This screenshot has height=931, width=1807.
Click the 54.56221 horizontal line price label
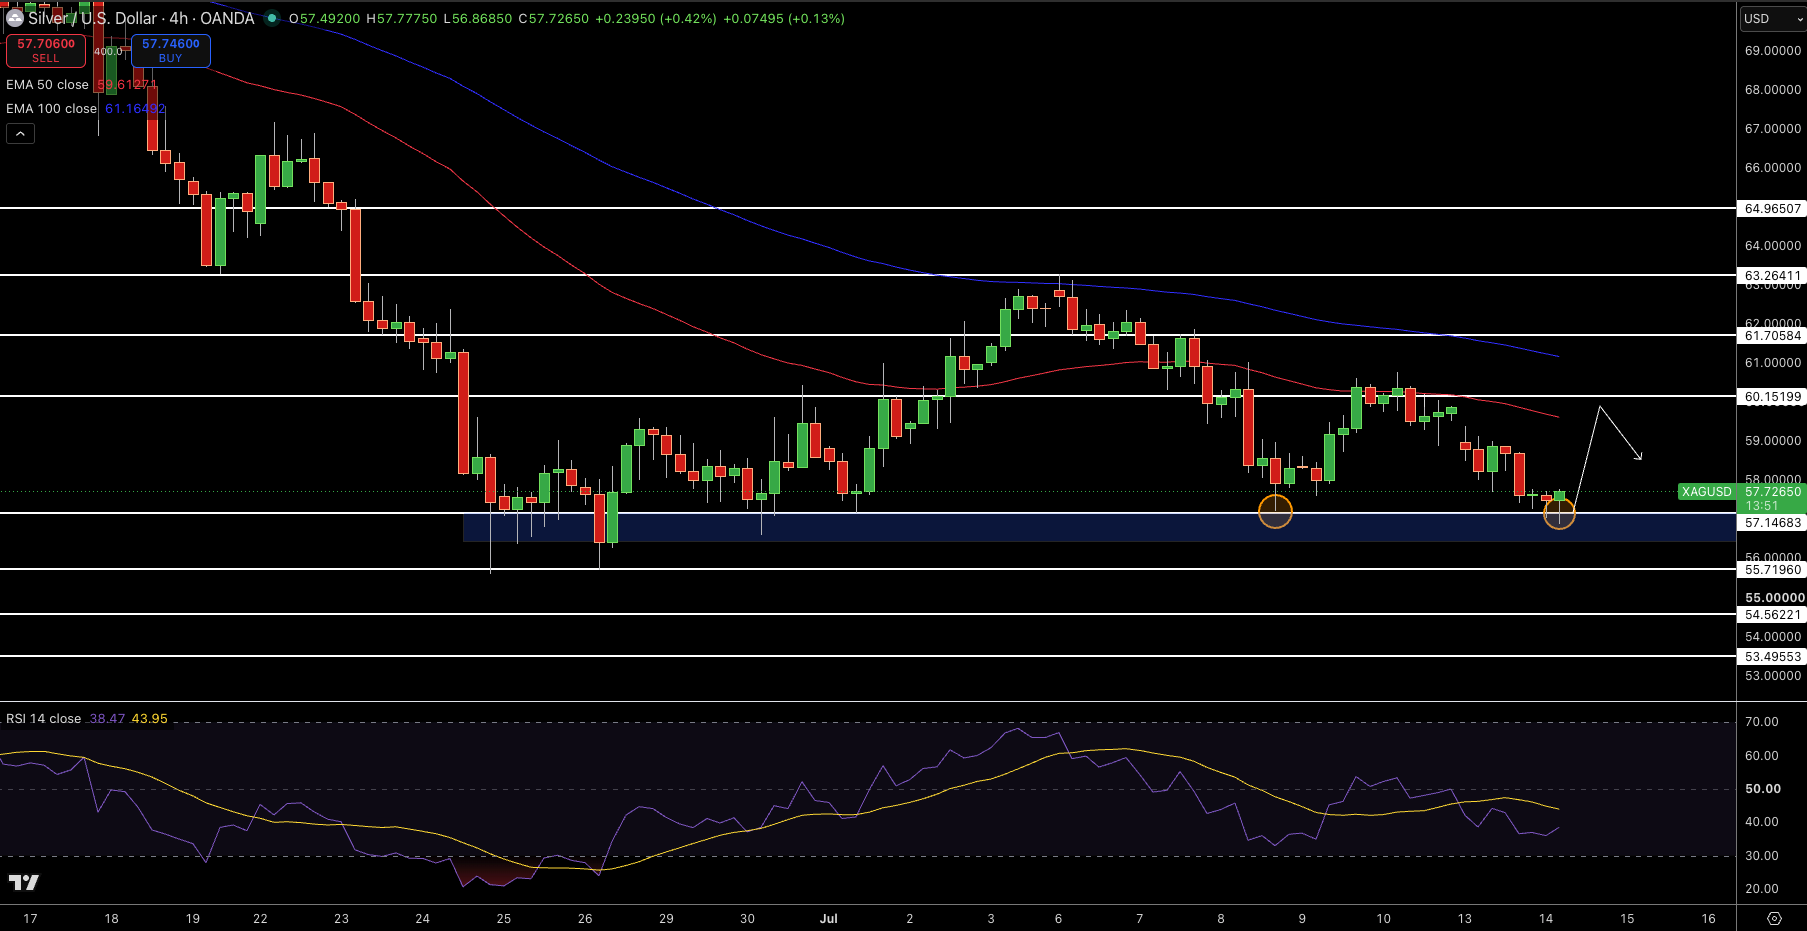pos(1773,615)
